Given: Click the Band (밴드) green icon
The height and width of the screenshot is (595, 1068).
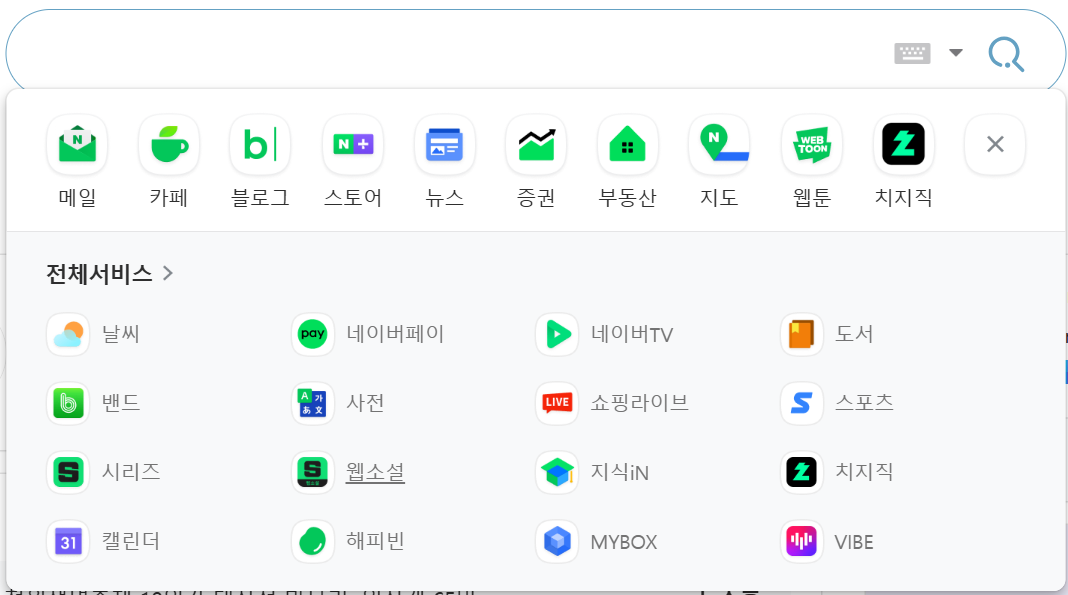Looking at the screenshot, I should pos(68,403).
